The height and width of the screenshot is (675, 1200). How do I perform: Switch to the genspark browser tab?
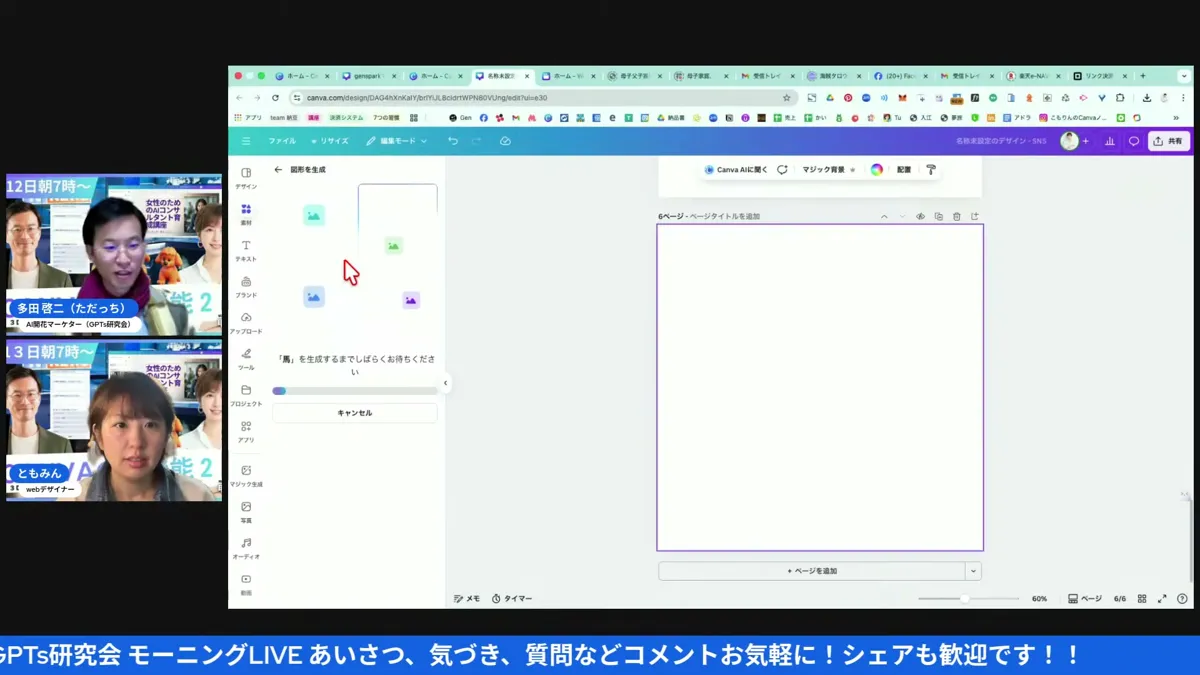(x=368, y=76)
